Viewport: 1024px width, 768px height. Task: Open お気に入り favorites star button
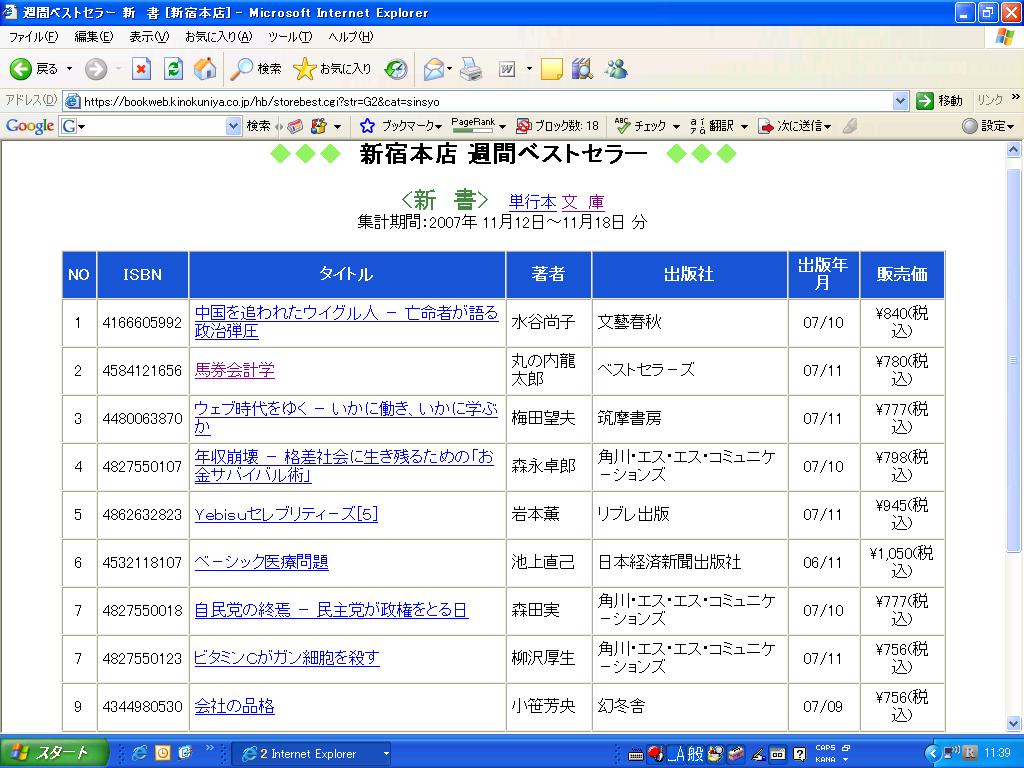click(332, 69)
